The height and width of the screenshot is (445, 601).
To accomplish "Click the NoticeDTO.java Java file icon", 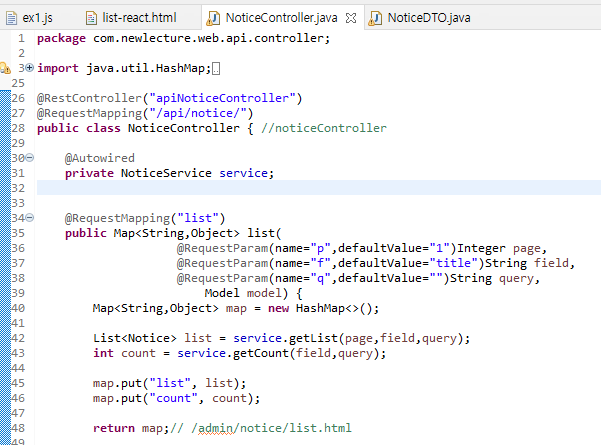I will pyautogui.click(x=375, y=18).
